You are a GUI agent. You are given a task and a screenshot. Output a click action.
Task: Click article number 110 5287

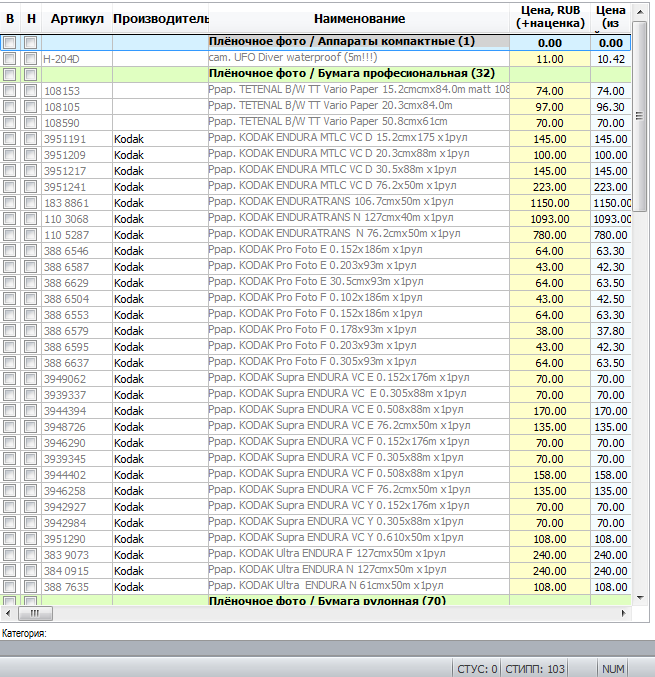(x=66, y=235)
